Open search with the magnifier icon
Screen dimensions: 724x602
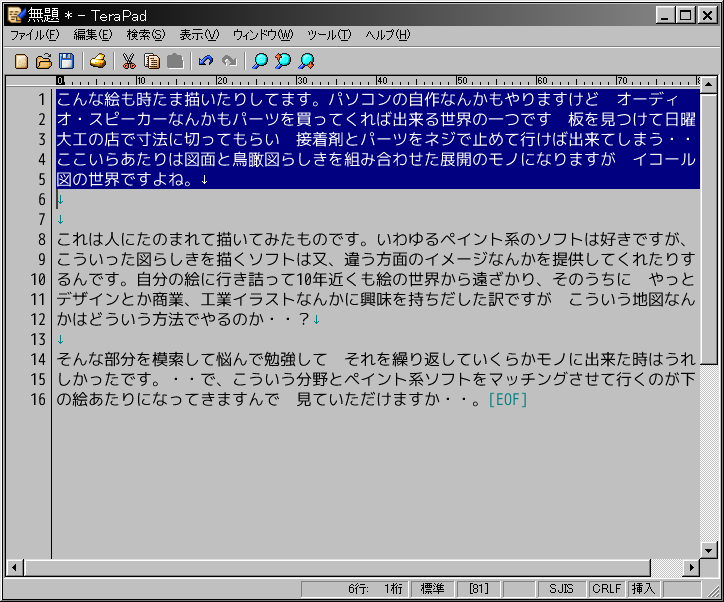260,61
